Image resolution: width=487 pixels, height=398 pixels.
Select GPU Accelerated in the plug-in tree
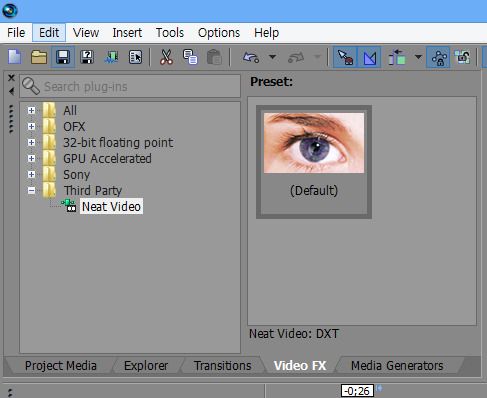coord(107,159)
